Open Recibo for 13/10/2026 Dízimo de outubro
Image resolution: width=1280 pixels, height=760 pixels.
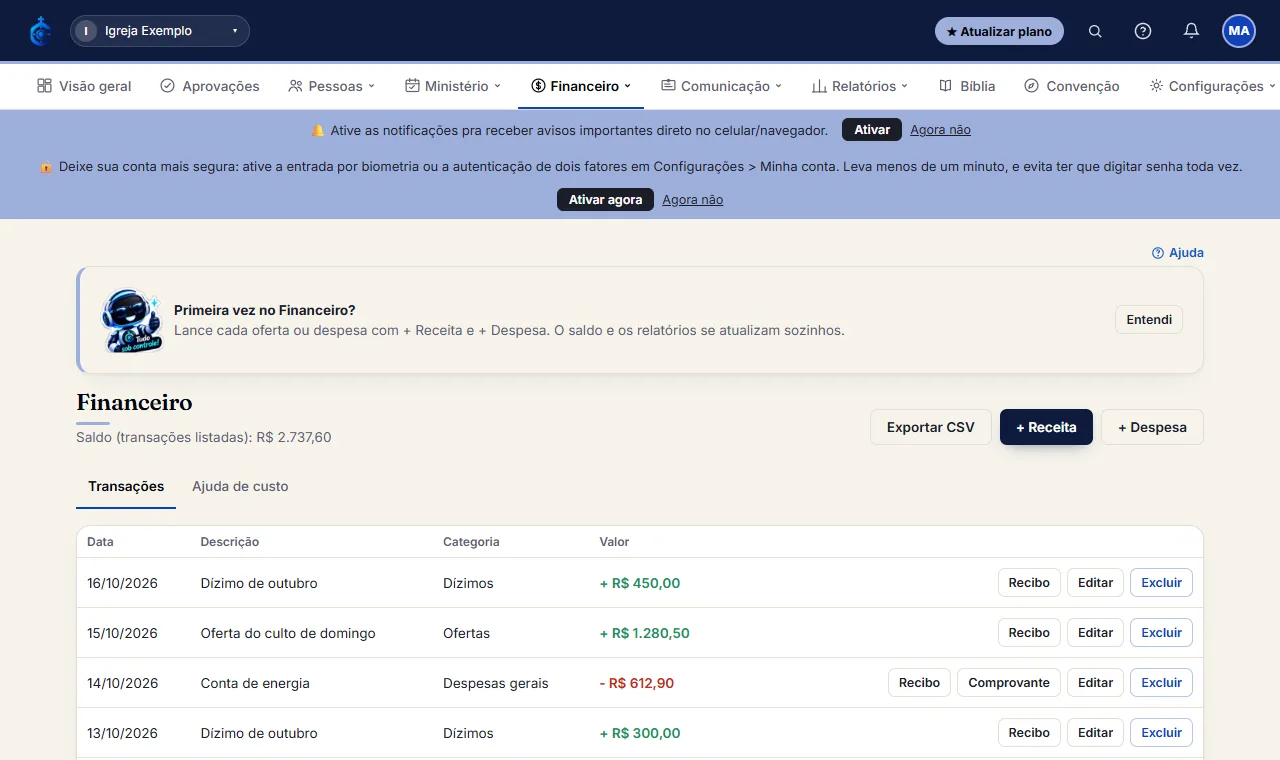[1029, 733]
